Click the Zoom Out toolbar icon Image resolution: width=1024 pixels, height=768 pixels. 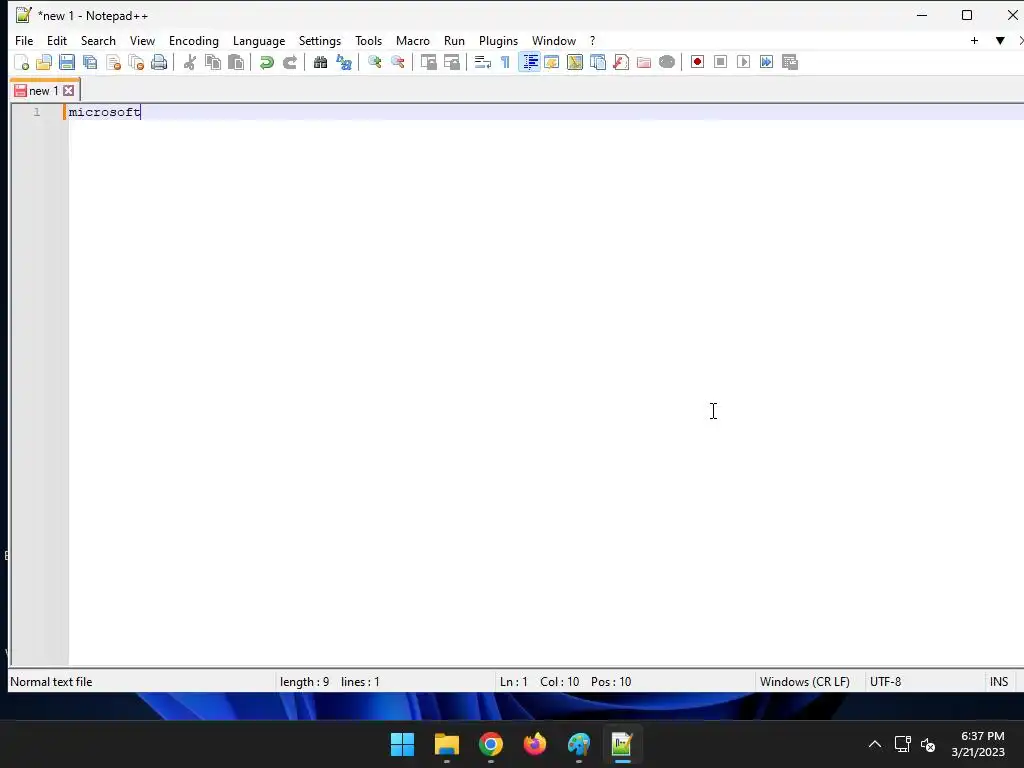(x=398, y=62)
